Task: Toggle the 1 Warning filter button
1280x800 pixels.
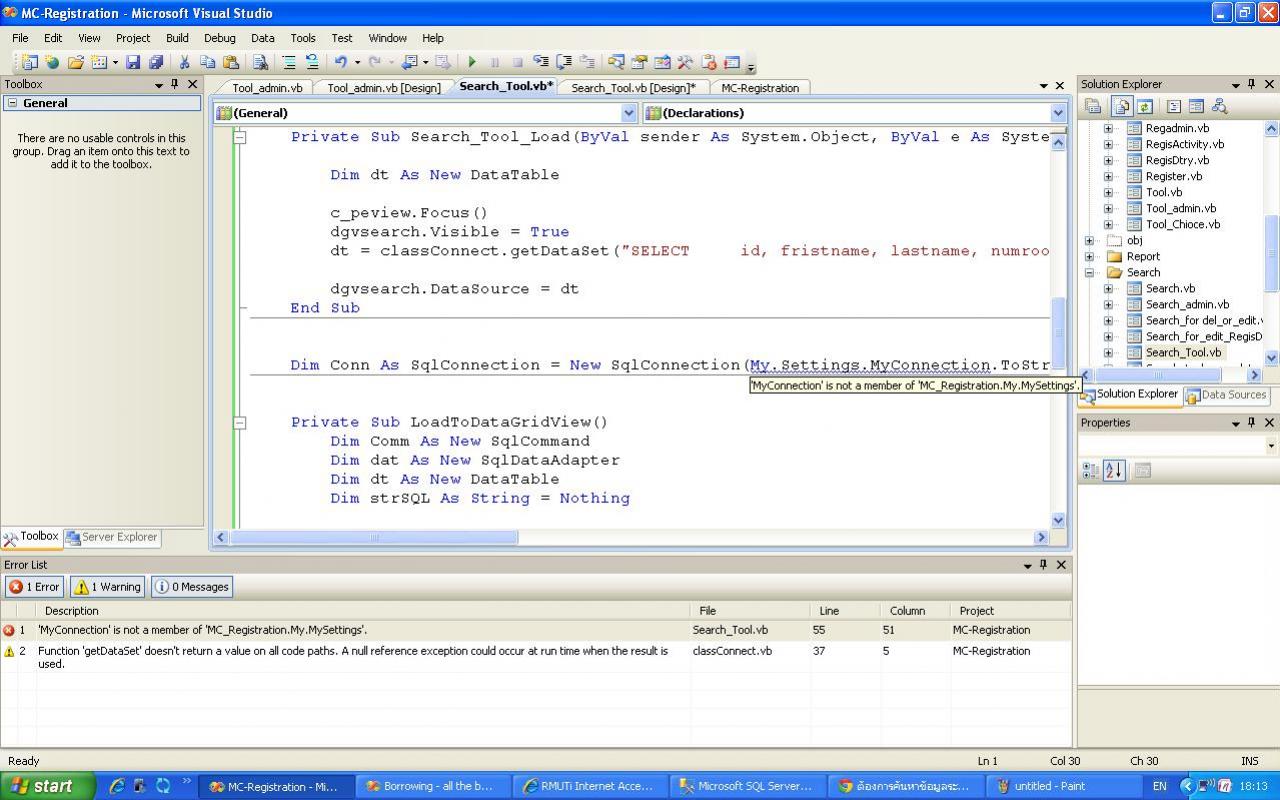Action: click(107, 587)
